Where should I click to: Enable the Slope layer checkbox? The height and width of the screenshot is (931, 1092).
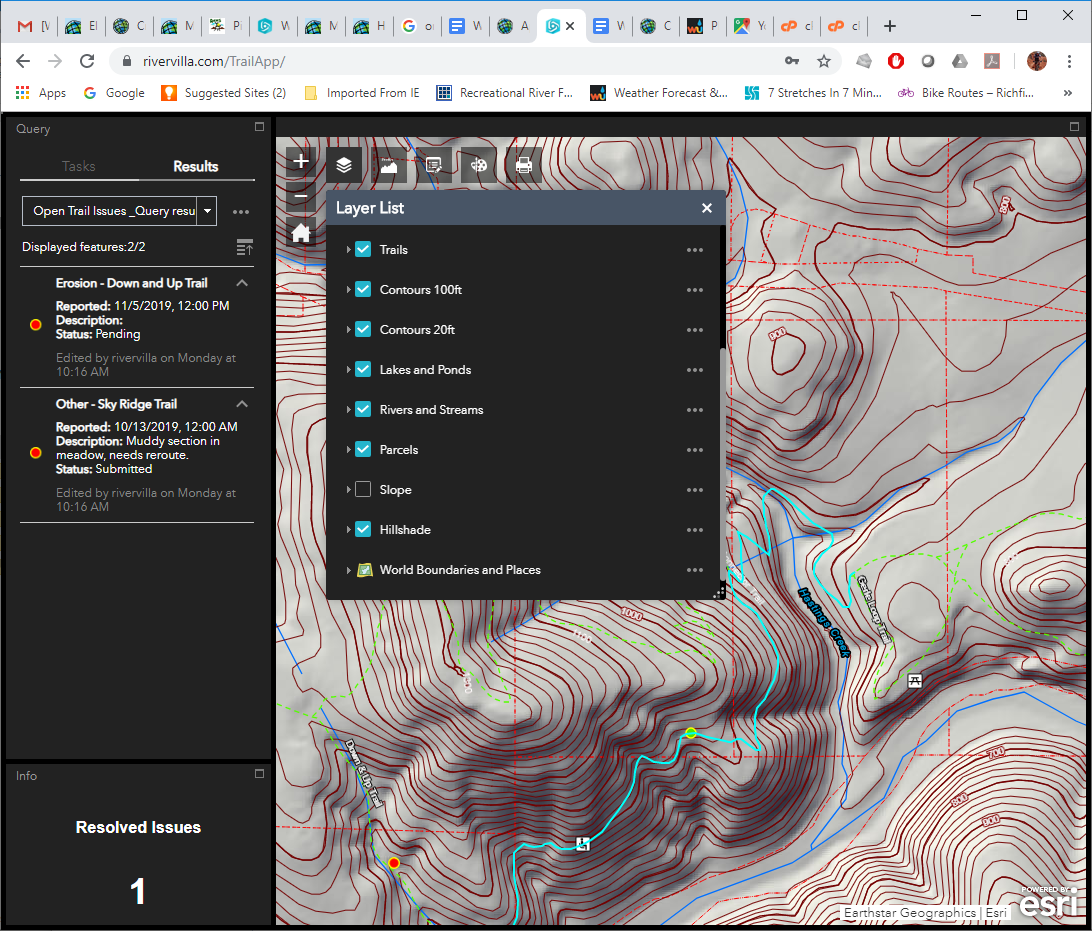[363, 490]
